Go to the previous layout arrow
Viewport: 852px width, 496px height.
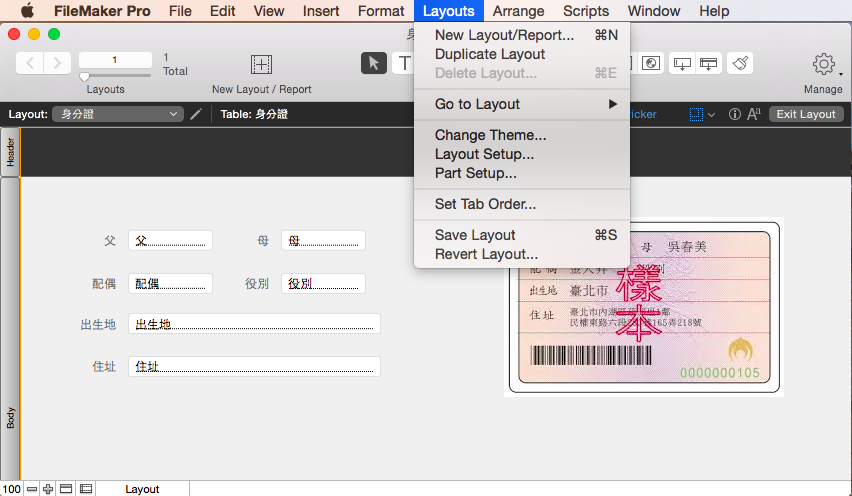tap(30, 63)
